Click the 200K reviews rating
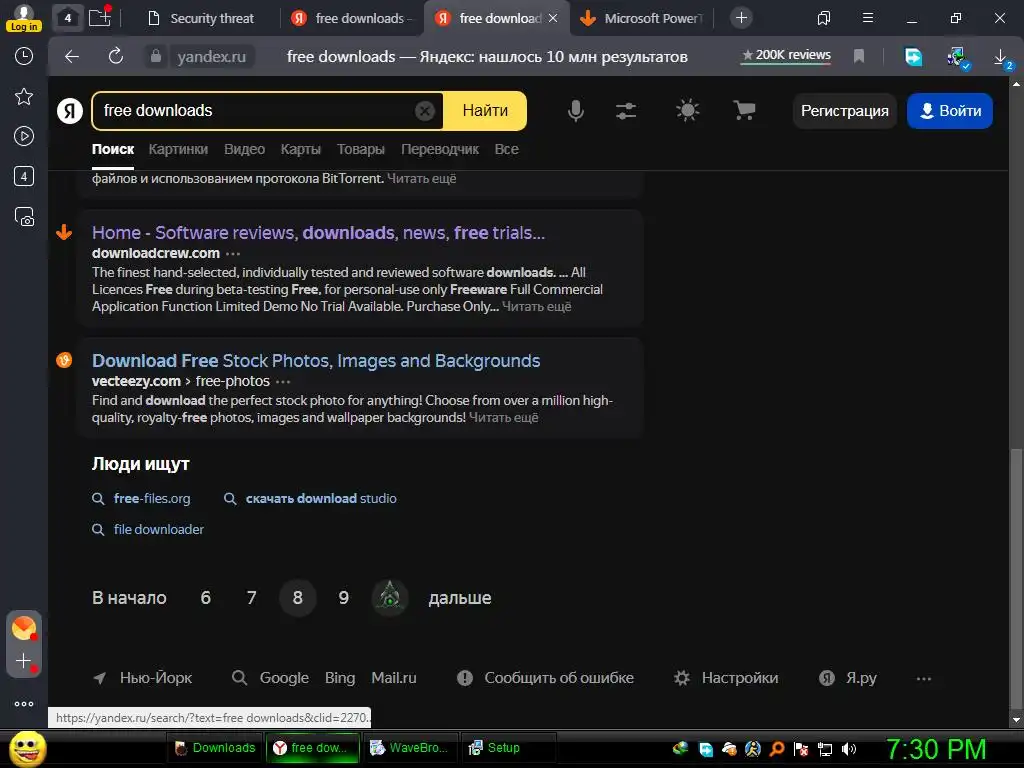The height and width of the screenshot is (768, 1024). point(786,56)
